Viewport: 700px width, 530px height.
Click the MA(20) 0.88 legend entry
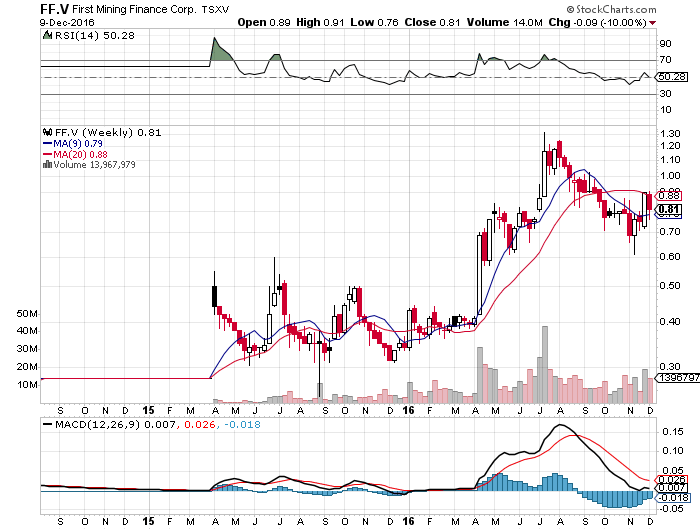pos(75,154)
